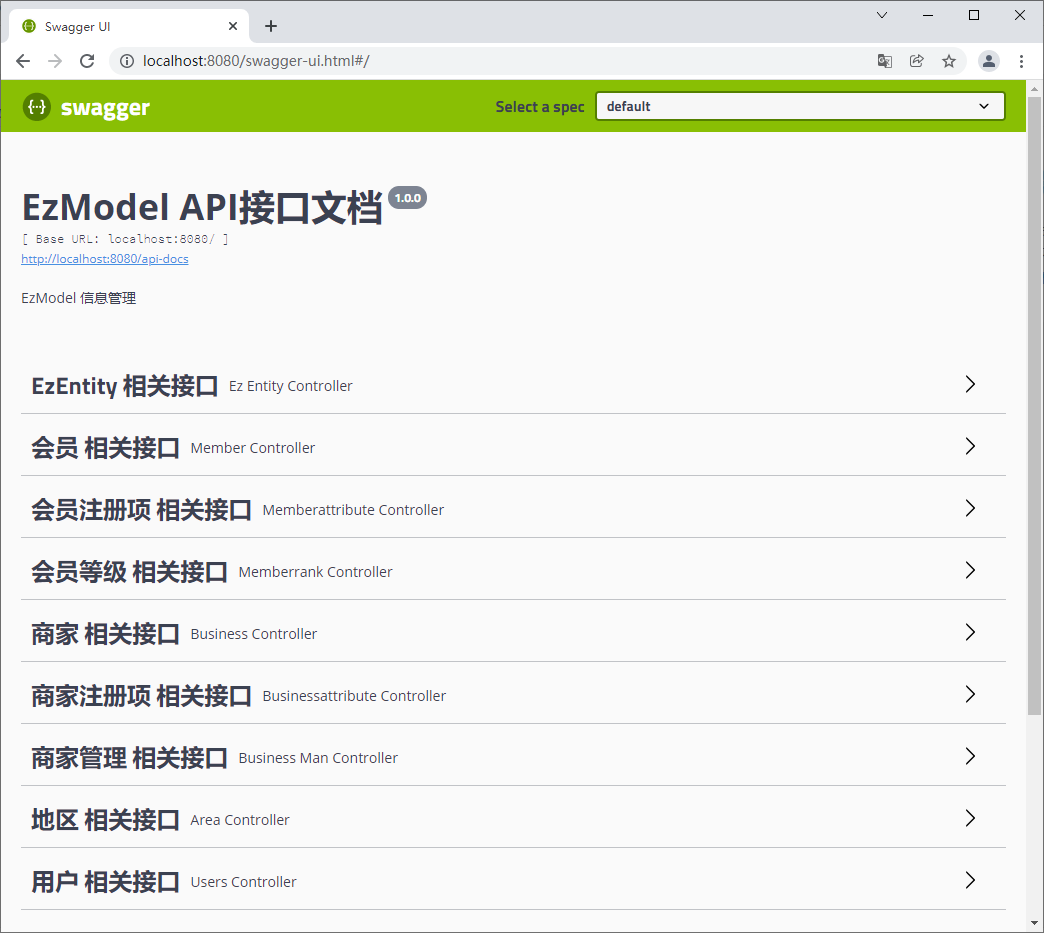Reload the Swagger UI page
Viewport: 1044px width, 933px height.
pos(87,61)
